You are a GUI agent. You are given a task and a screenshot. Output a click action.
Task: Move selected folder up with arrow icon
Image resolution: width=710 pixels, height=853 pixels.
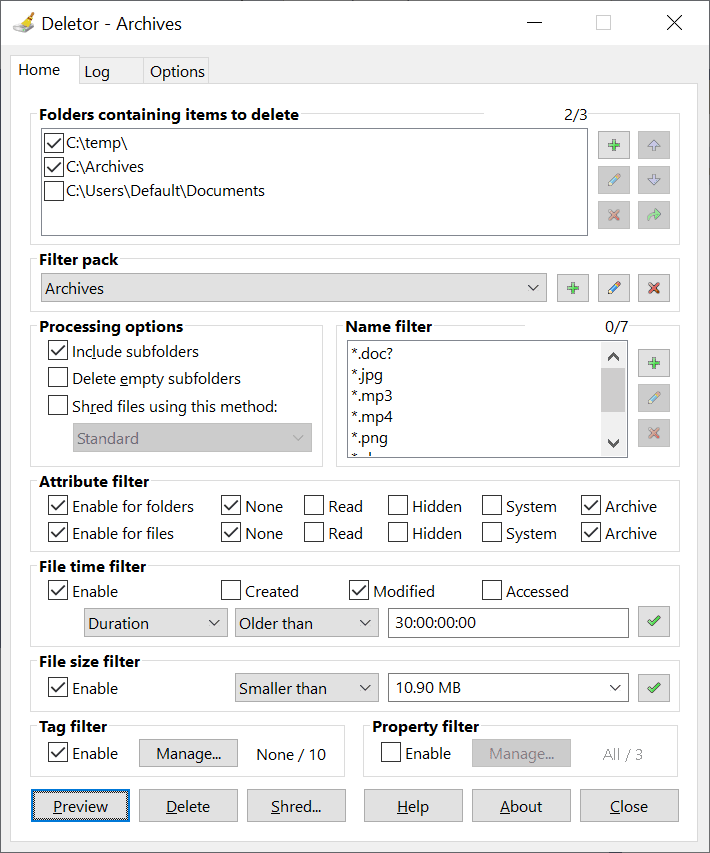click(654, 145)
